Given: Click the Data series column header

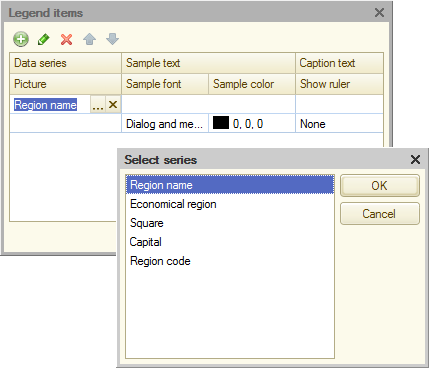Looking at the screenshot, I should 65,63.
